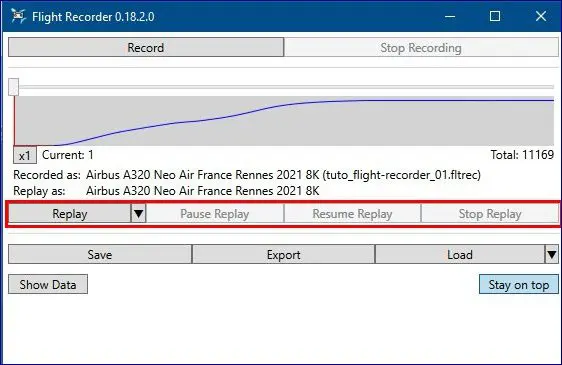Toggle the Stay on top button
This screenshot has width=562, height=365.
[x=519, y=285]
